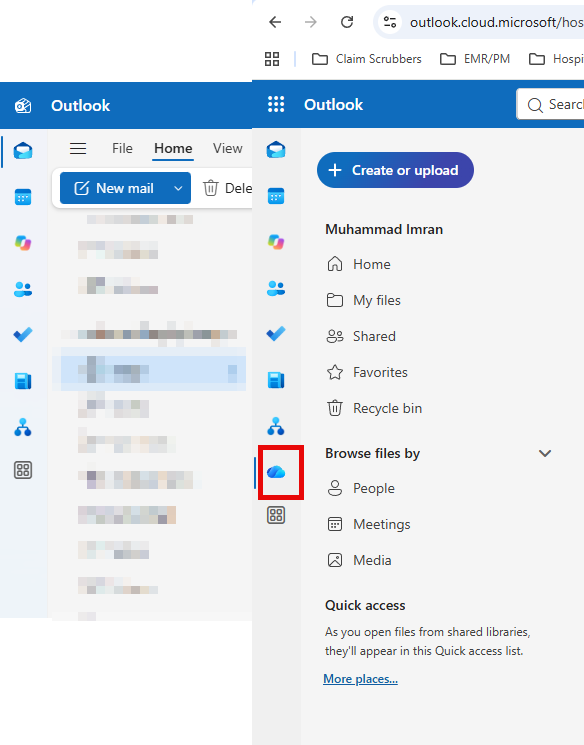Screen dimensions: 584x745
Task: Expand New mail dropdown arrow
Action: click(x=178, y=188)
